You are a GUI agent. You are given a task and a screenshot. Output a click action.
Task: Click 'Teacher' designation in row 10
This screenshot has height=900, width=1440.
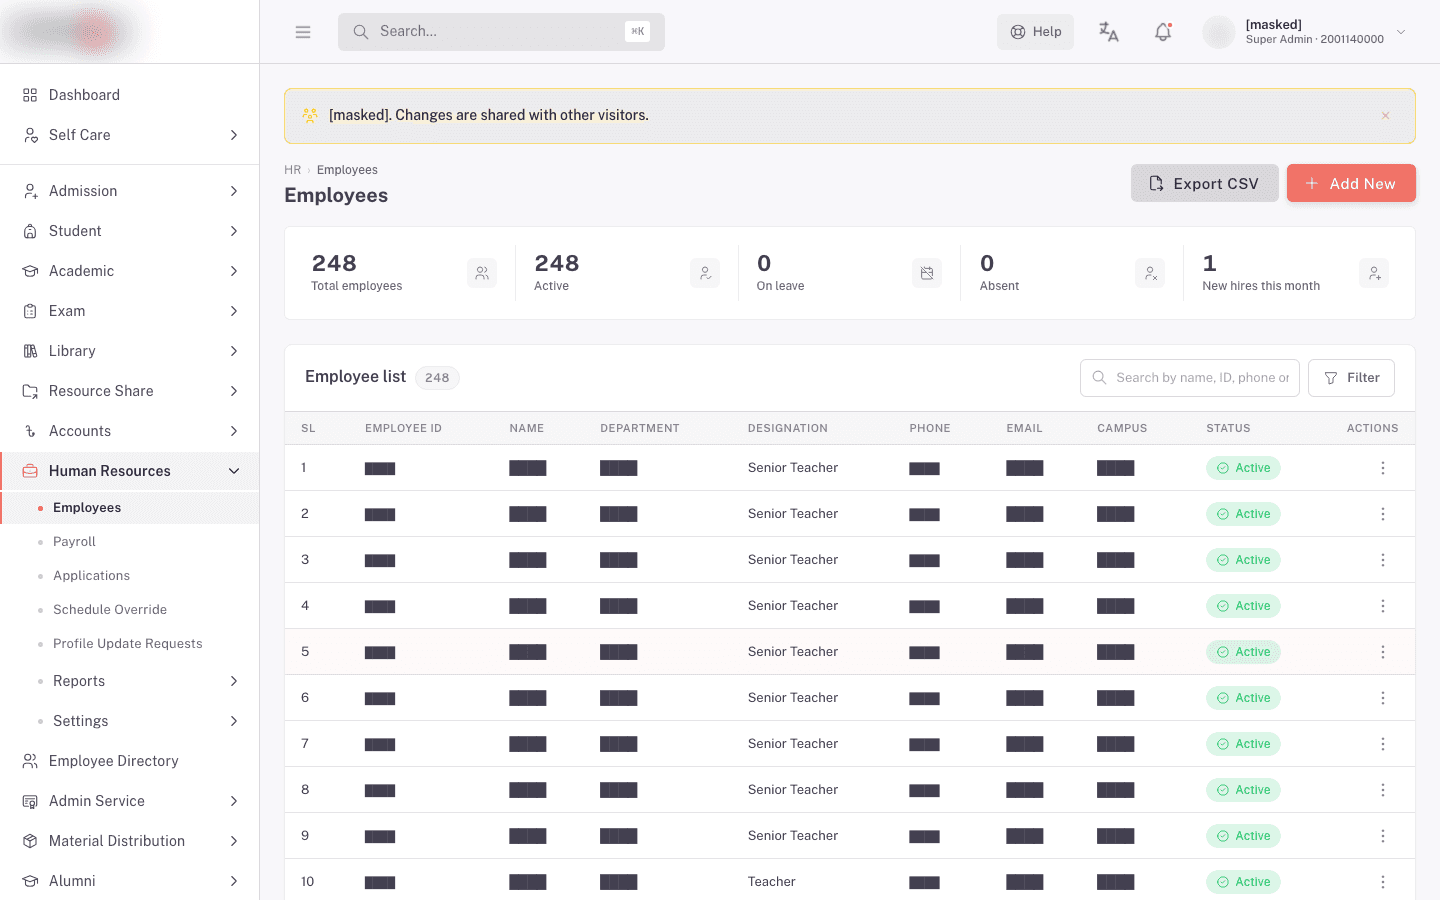pyautogui.click(x=772, y=882)
